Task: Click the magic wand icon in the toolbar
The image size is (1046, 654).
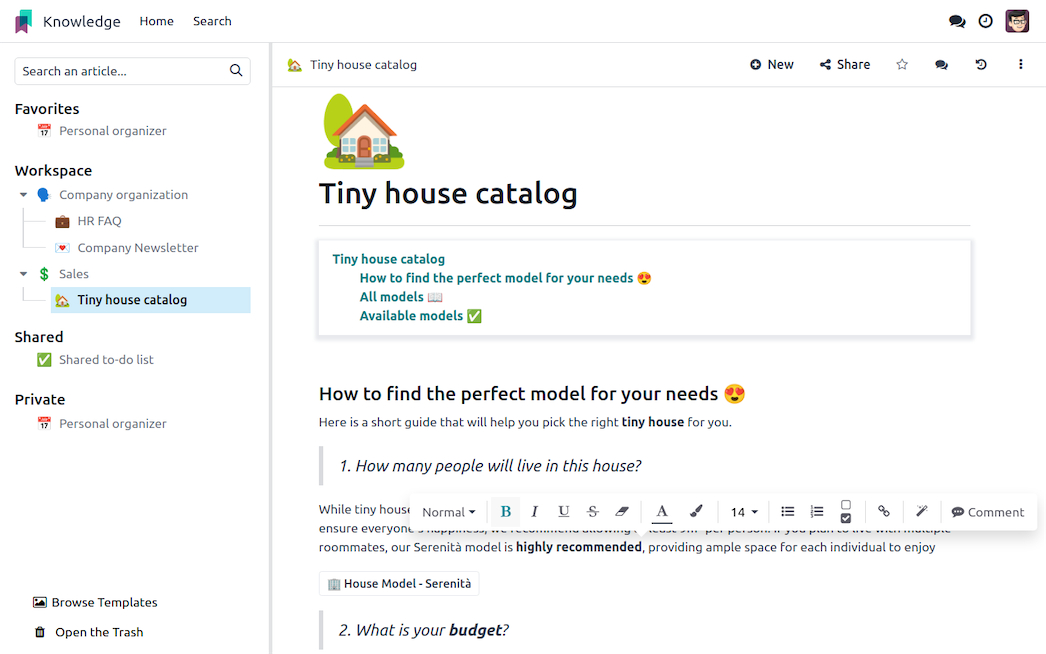Action: point(922,512)
